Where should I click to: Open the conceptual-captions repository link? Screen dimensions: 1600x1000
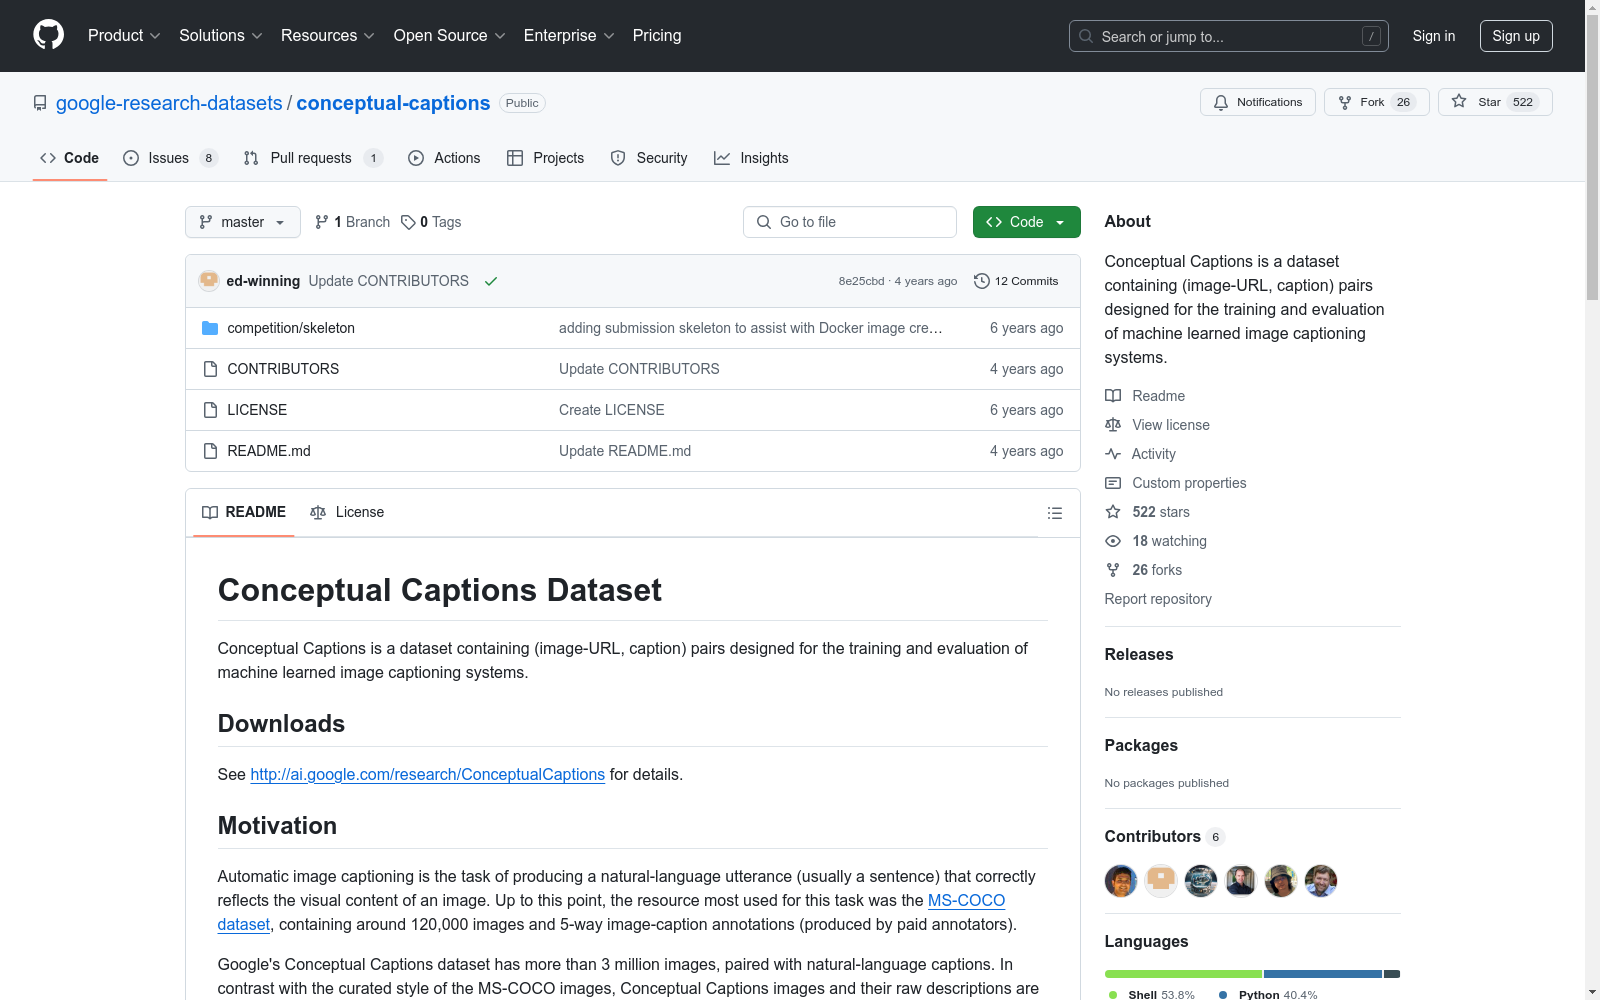coord(393,103)
